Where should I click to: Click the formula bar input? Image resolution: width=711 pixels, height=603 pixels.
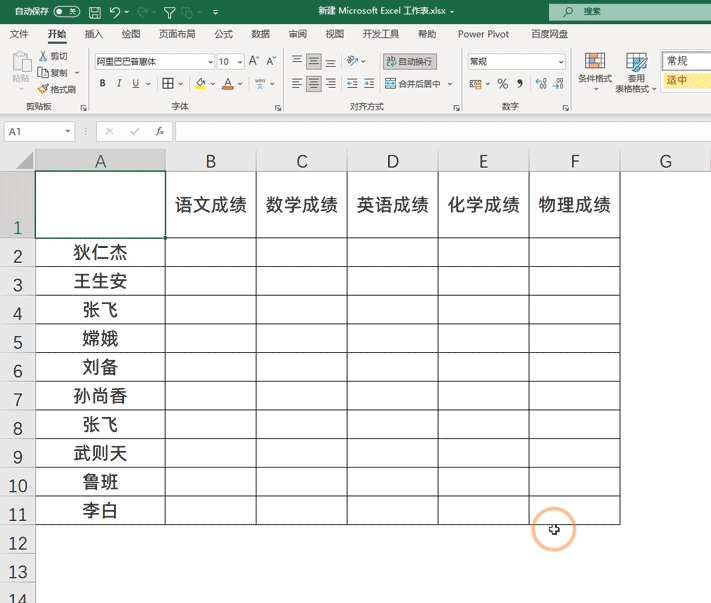pyautogui.click(x=443, y=131)
